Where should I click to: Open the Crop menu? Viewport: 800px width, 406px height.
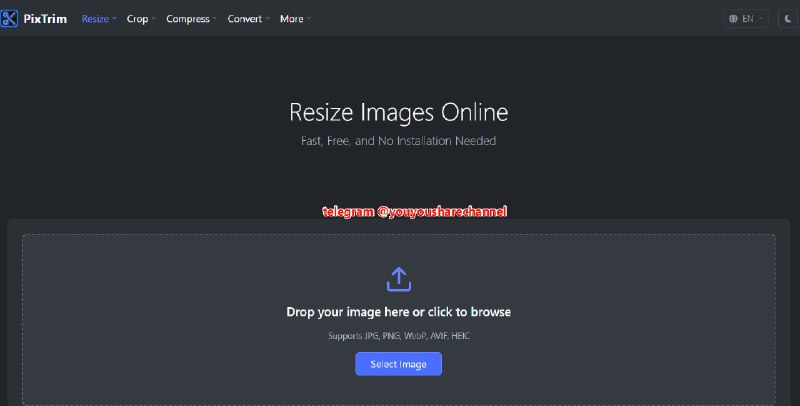click(x=137, y=19)
